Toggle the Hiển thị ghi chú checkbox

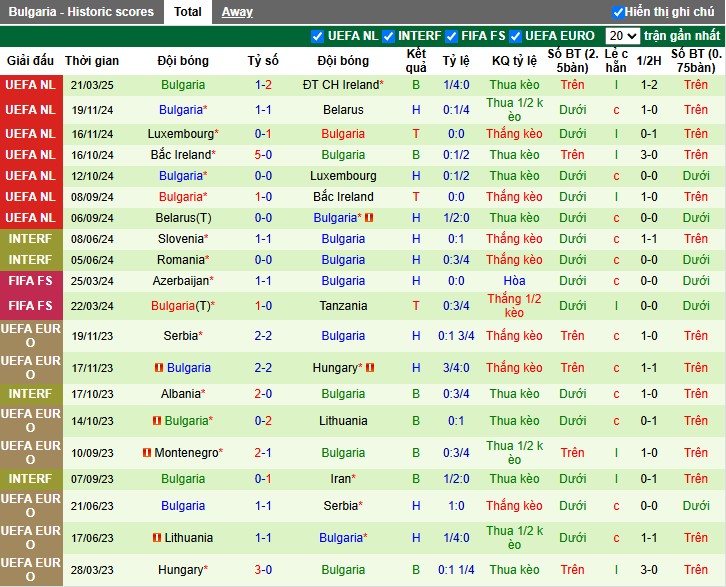click(618, 12)
